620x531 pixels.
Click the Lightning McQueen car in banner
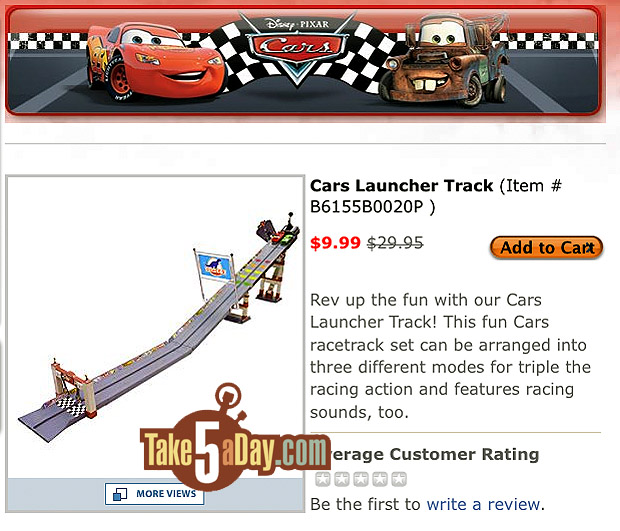click(x=154, y=61)
